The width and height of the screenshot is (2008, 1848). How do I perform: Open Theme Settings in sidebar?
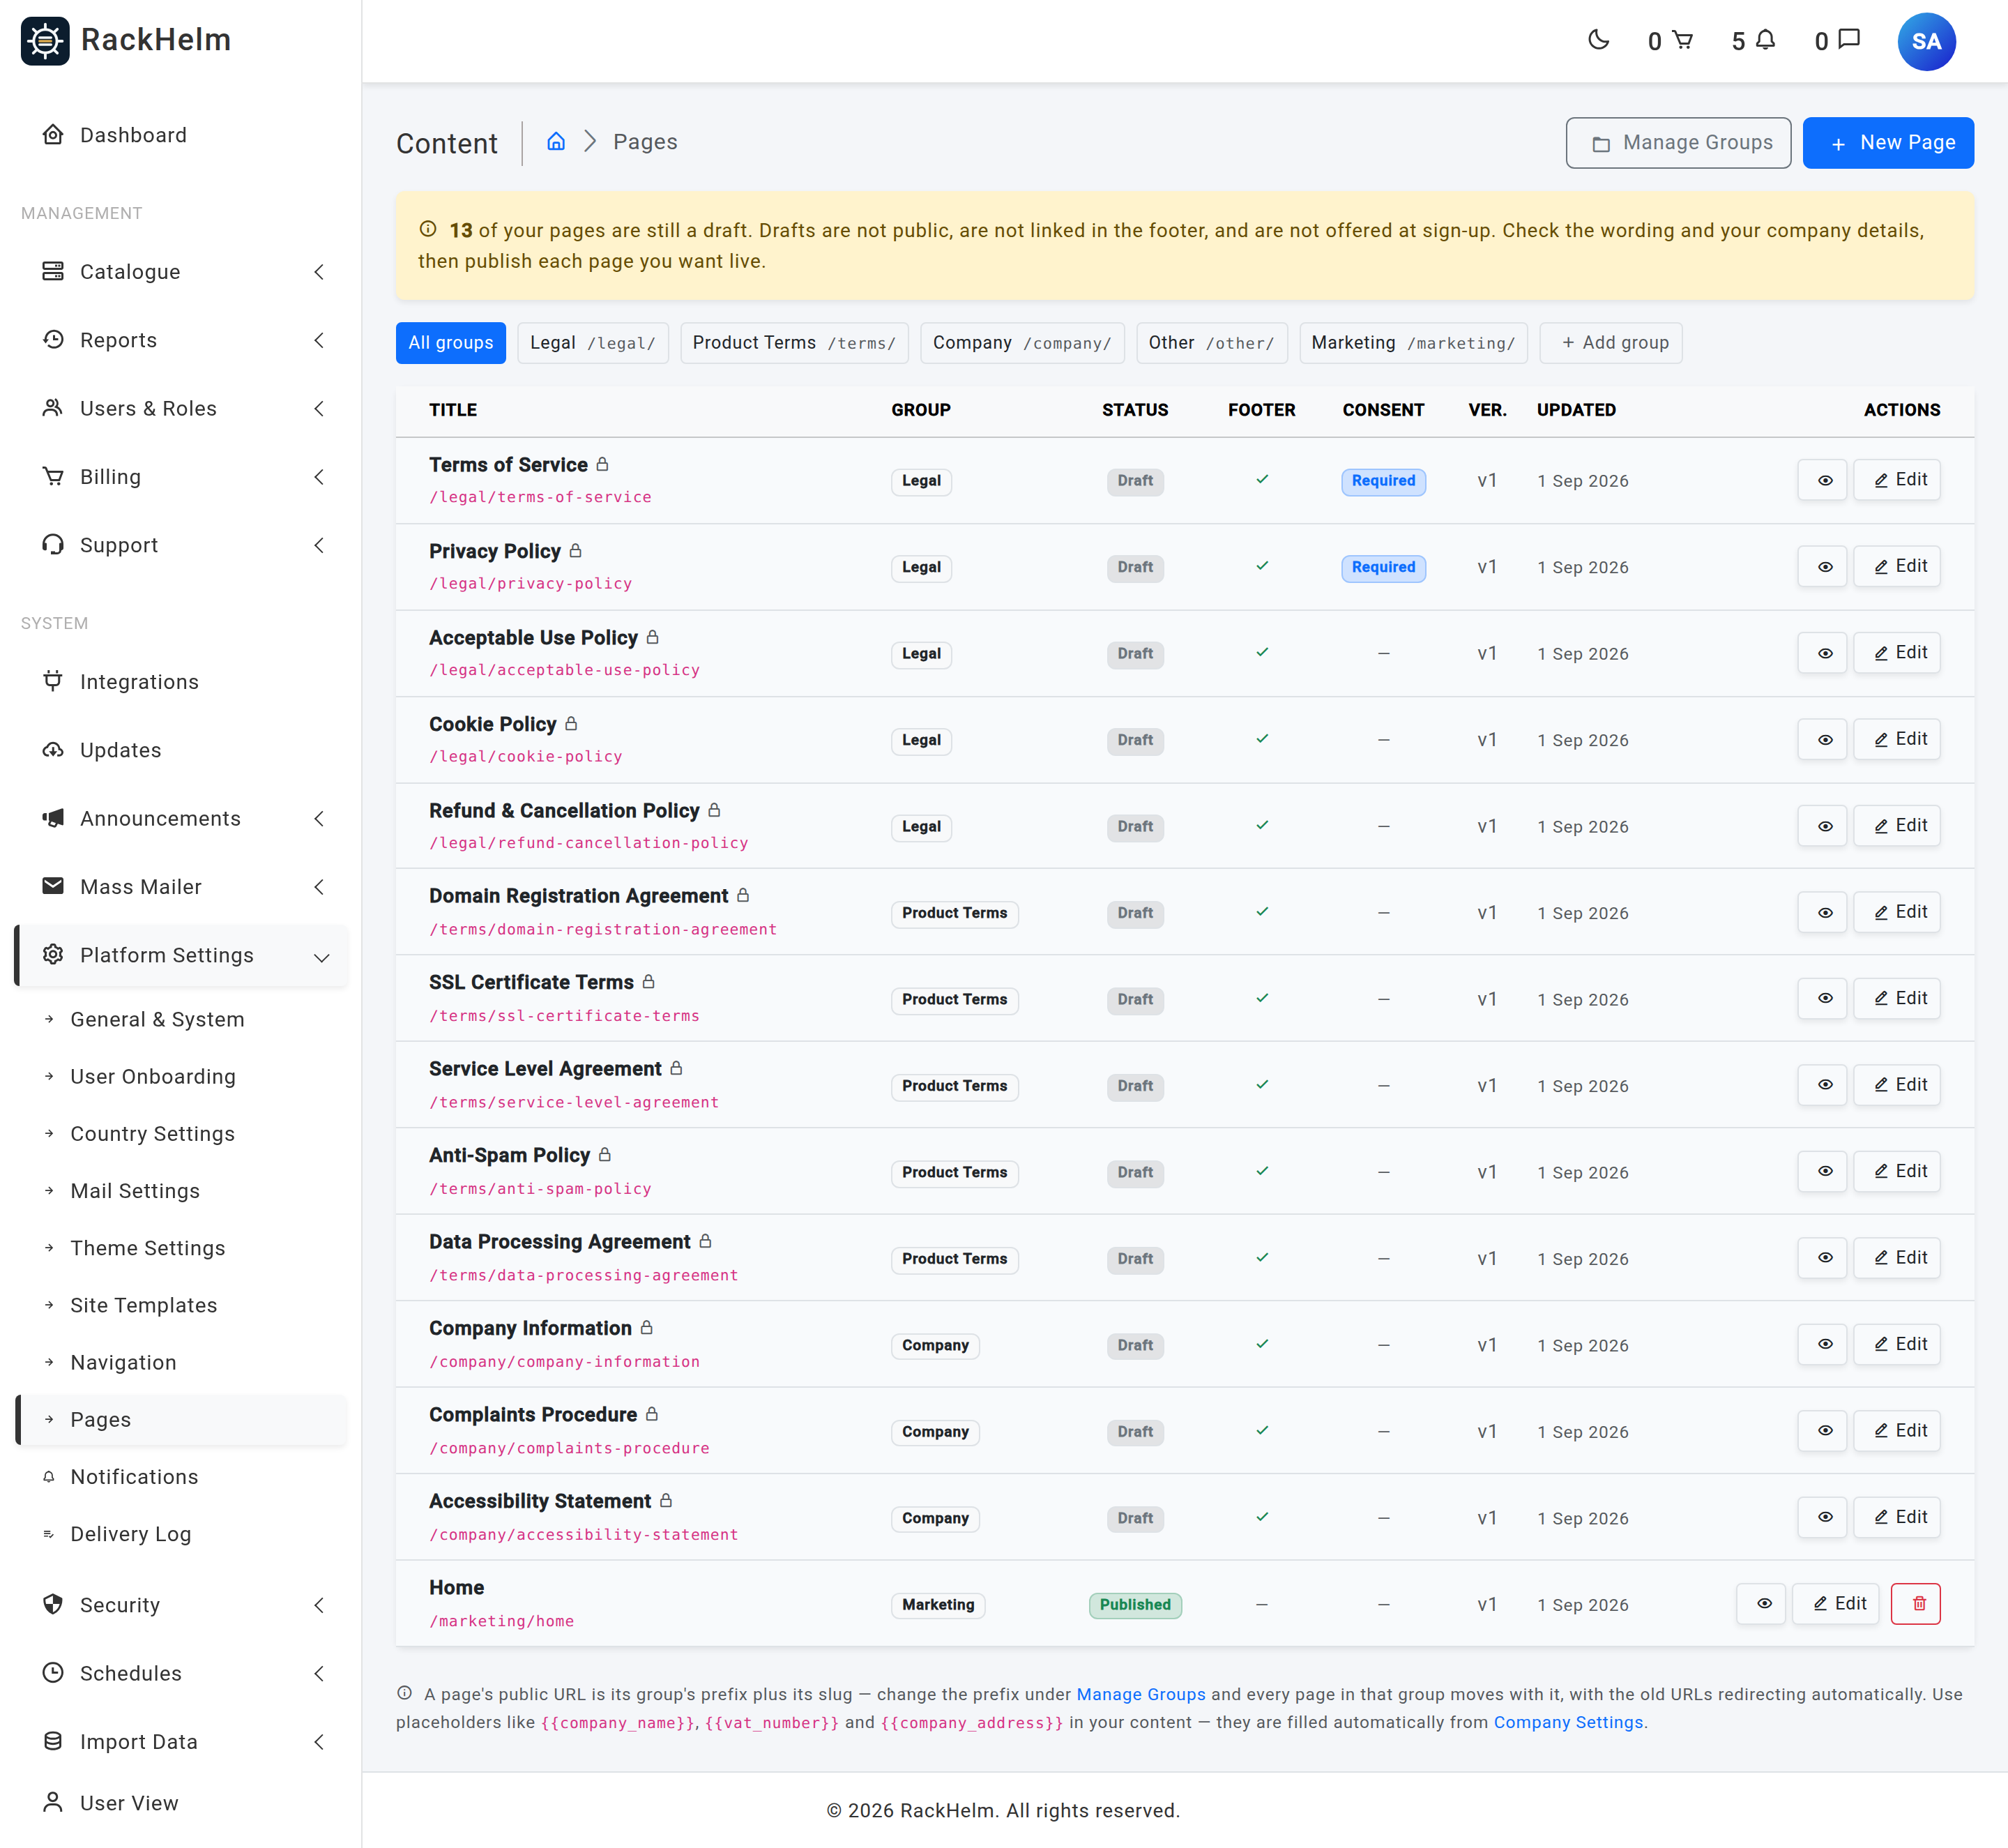coord(181,1248)
